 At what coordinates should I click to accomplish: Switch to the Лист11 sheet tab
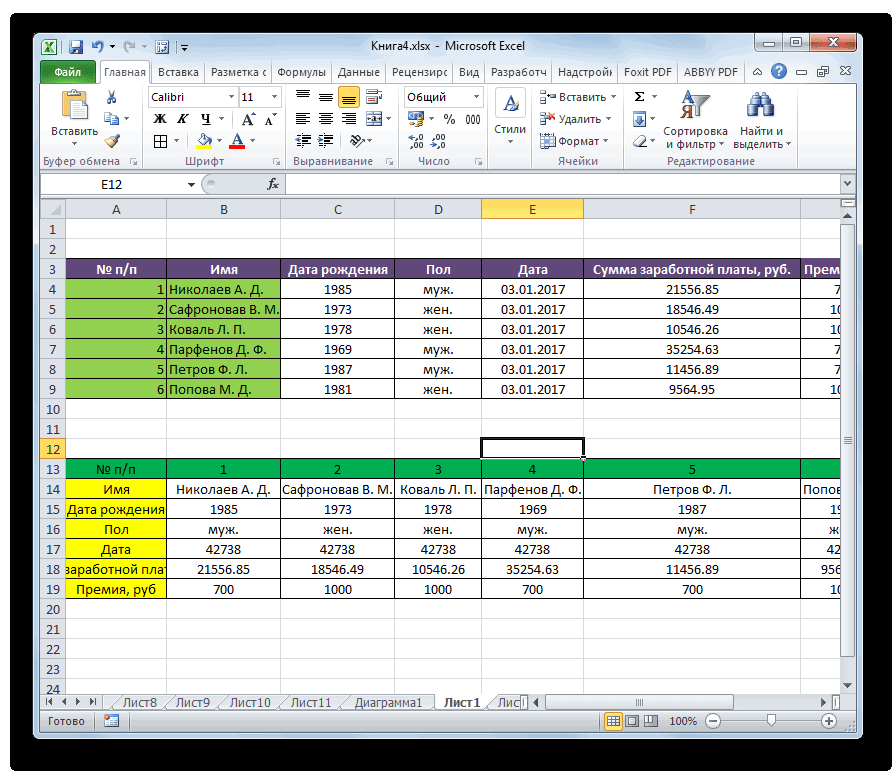[x=310, y=703]
